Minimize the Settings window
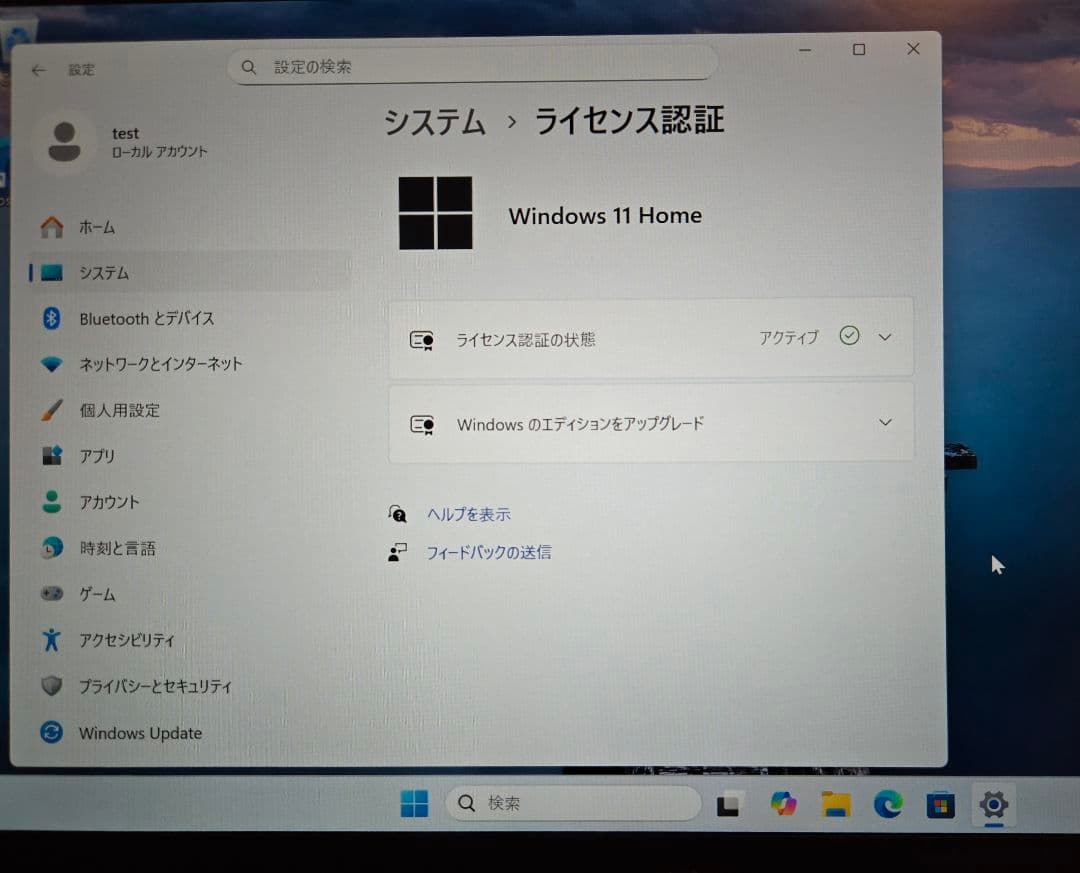 tap(804, 50)
